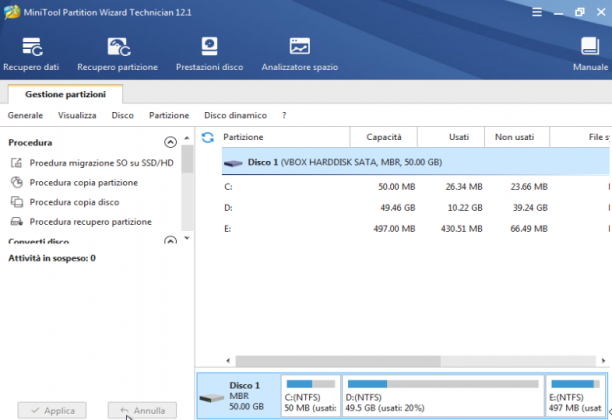Open the Manuale help icon

point(590,54)
